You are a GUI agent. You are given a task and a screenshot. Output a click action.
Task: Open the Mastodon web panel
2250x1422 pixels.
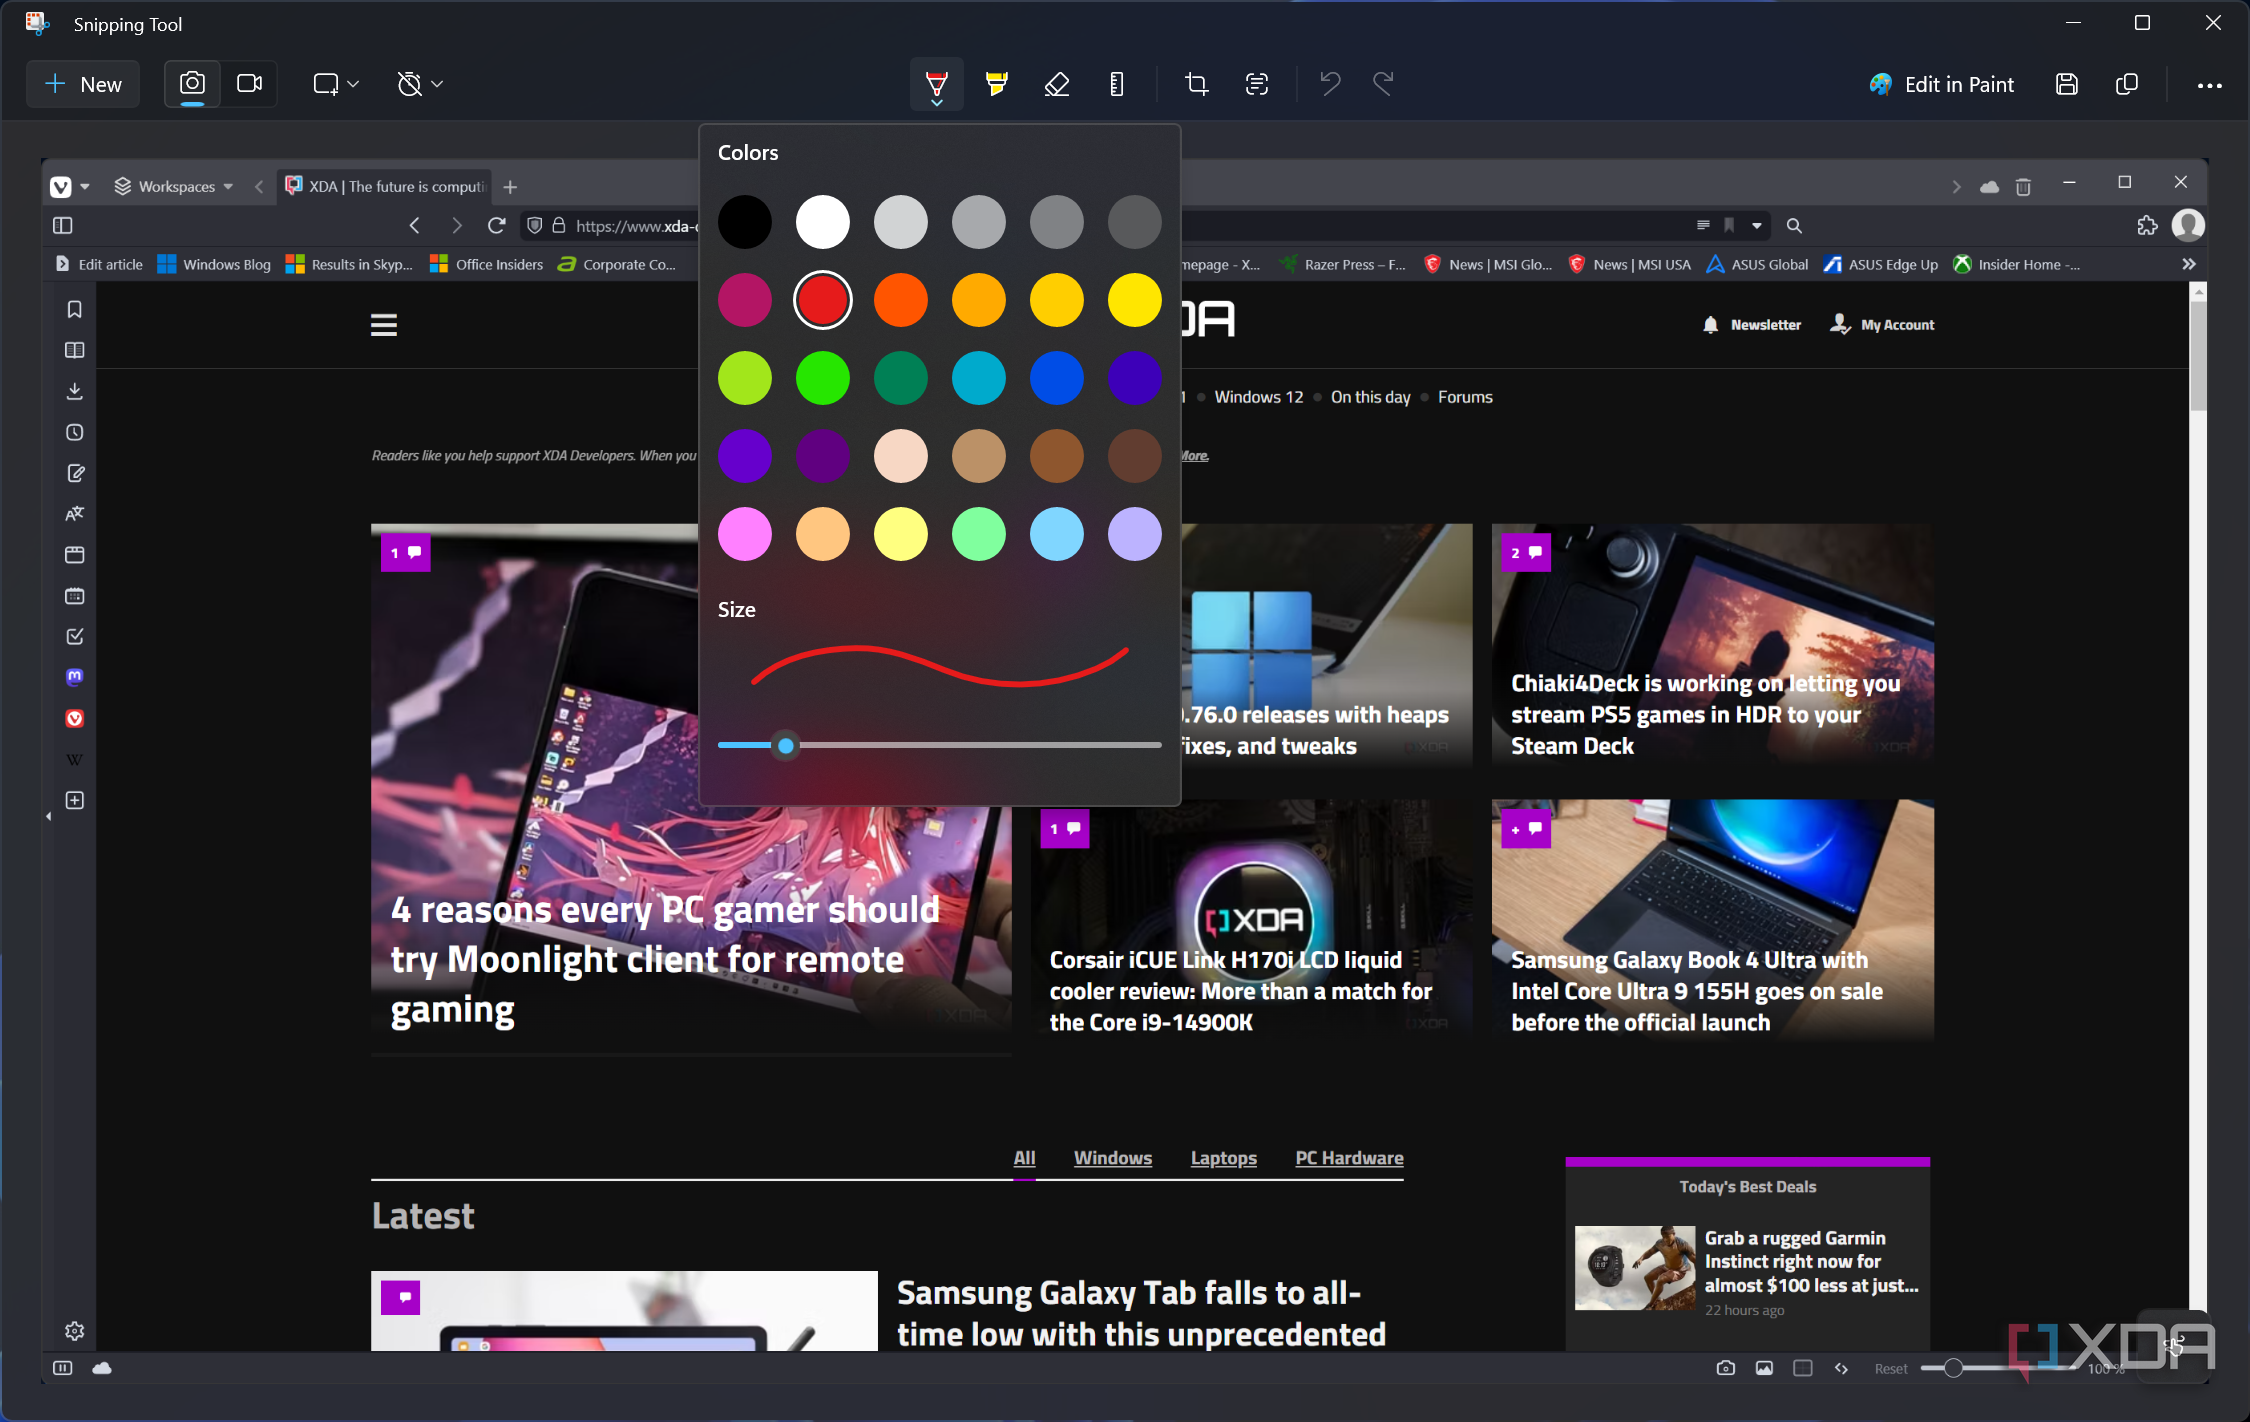tap(74, 677)
